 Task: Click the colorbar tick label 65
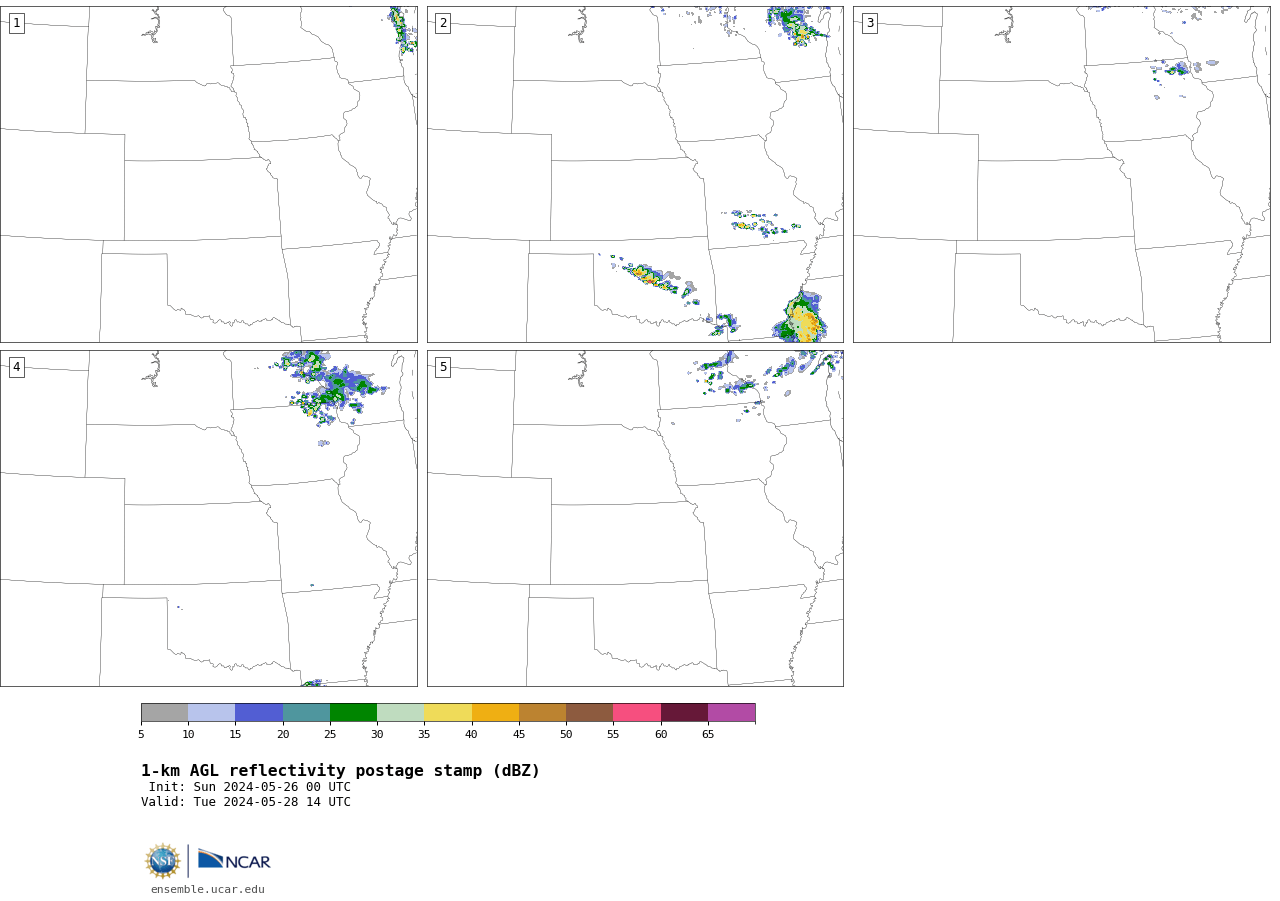(x=708, y=735)
